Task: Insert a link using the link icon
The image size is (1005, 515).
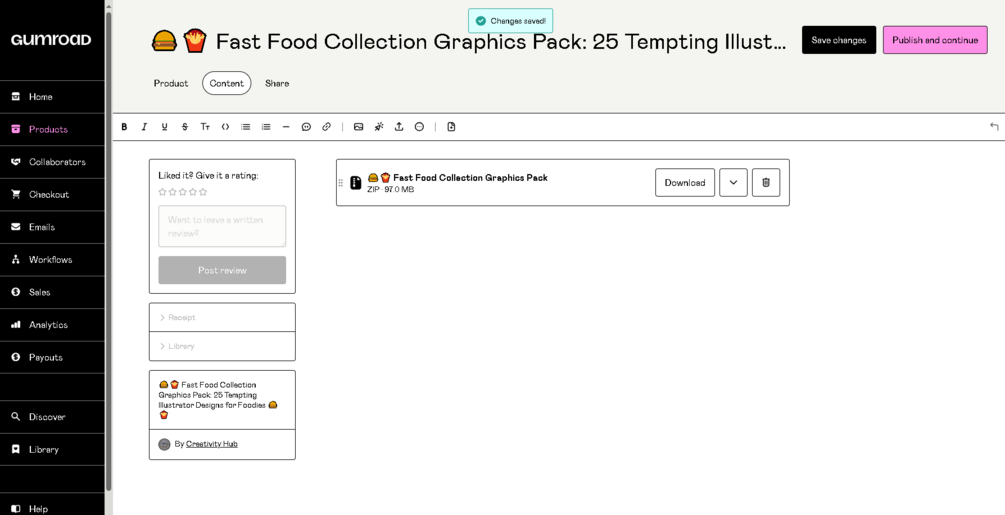Action: [326, 127]
